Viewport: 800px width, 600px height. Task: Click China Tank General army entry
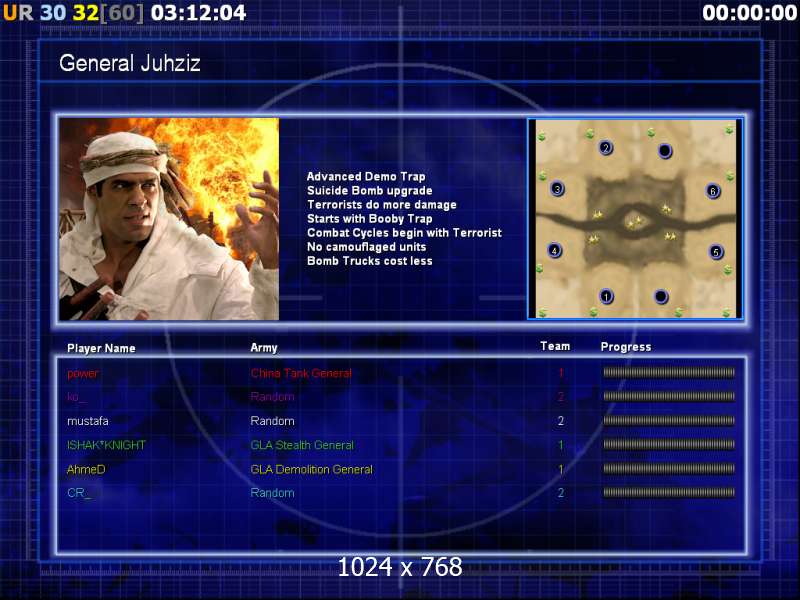point(301,373)
